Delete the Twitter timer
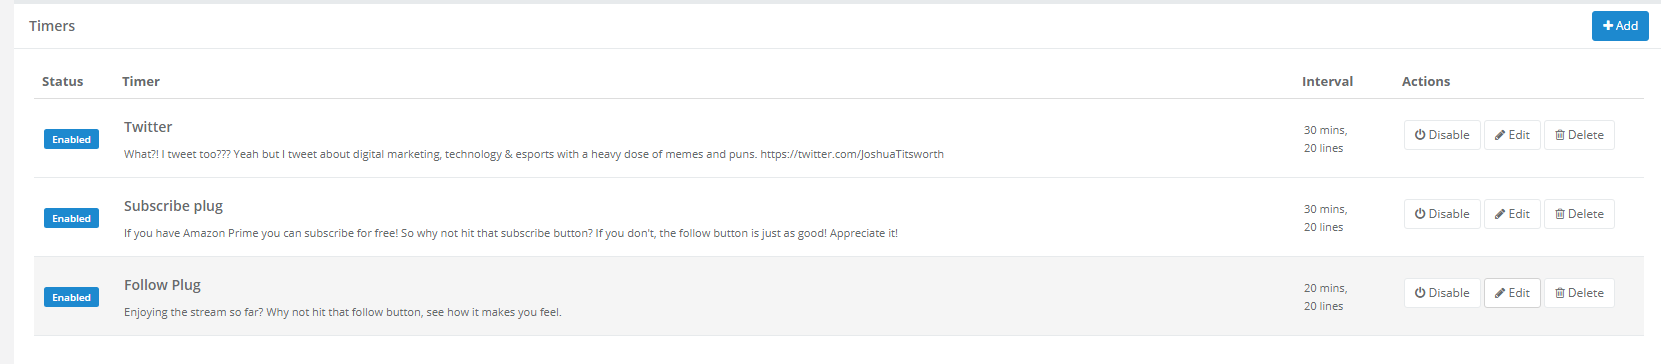Screen dimensions: 1661x364 (x=1579, y=135)
